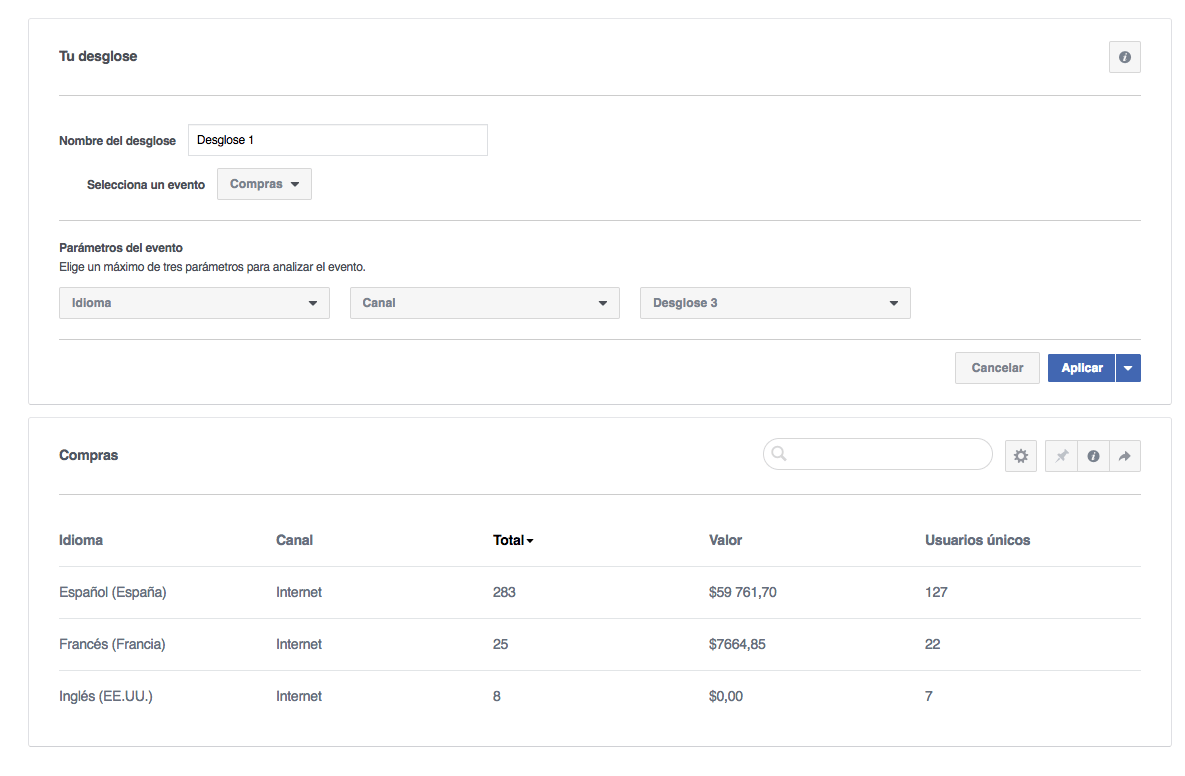Click the value $7664,85
The width and height of the screenshot is (1185, 776).
point(737,645)
